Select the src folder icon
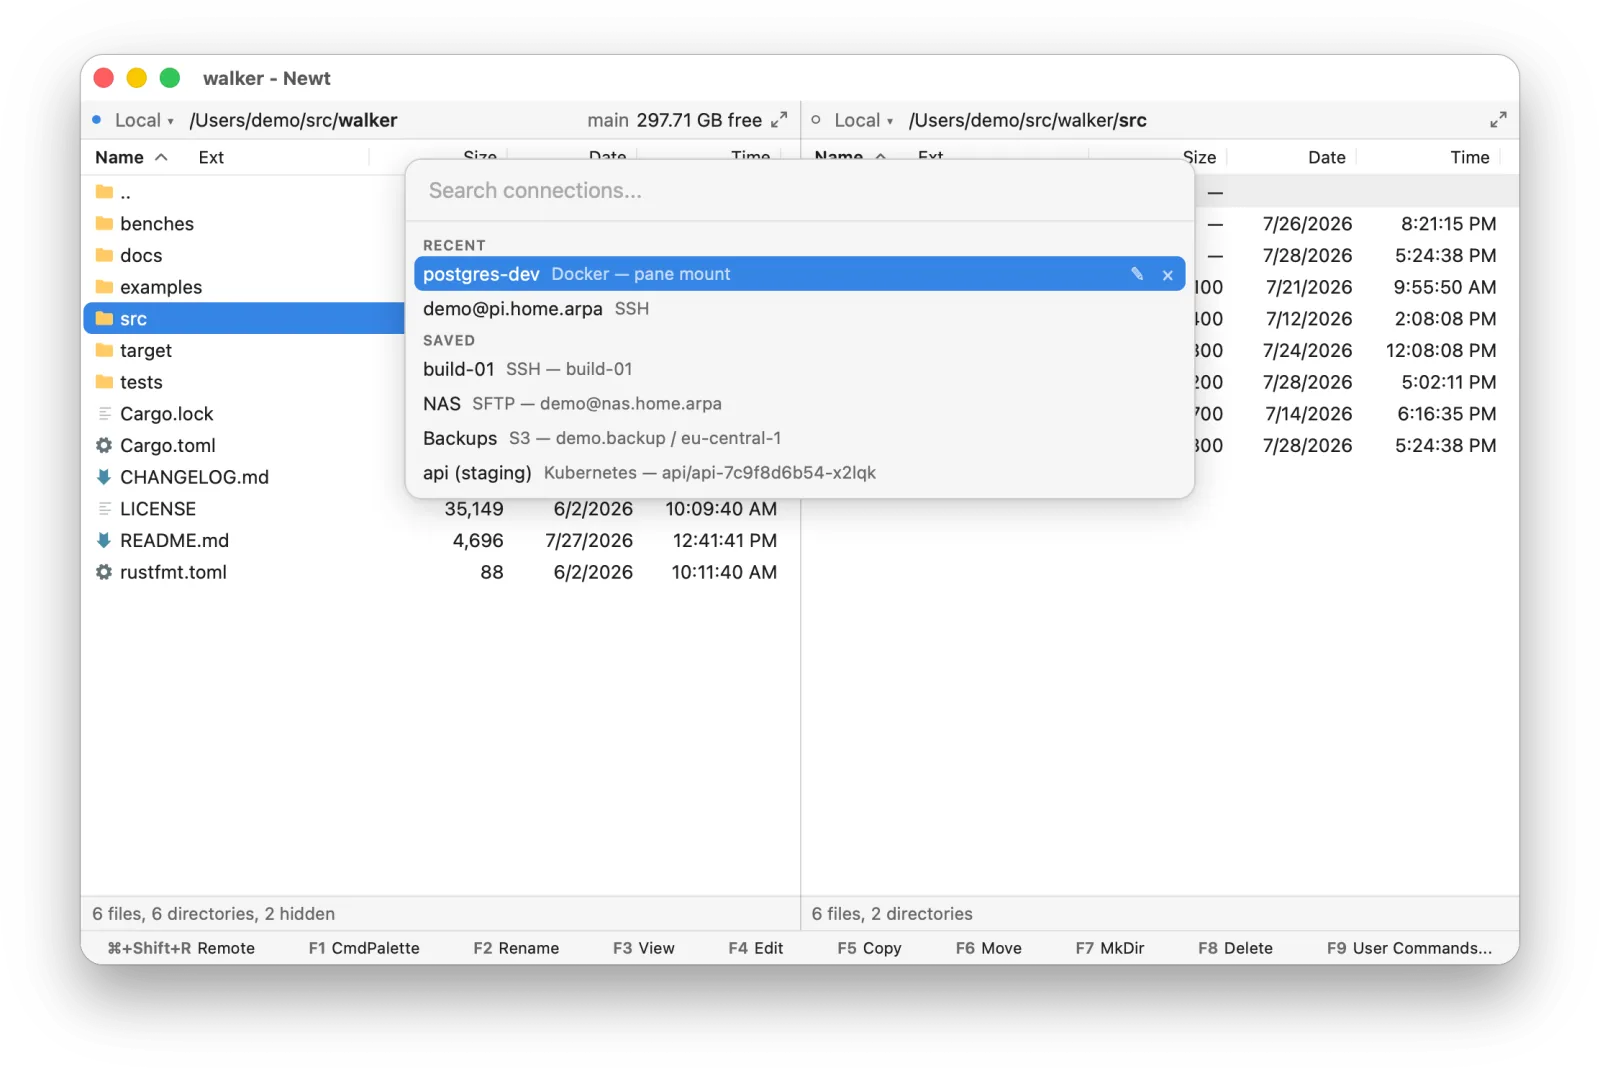Image resolution: width=1600 pixels, height=1071 pixels. coord(104,319)
